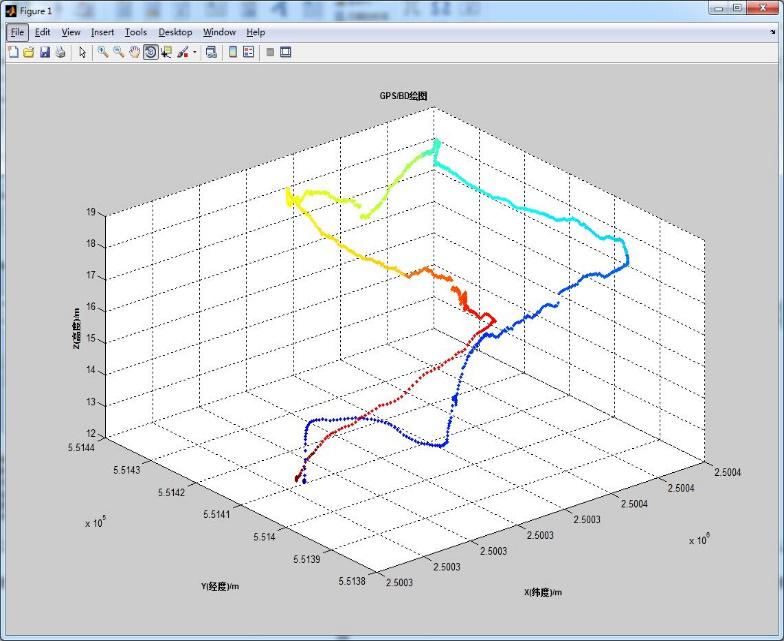
Task: Print the figure using the printer icon
Action: (x=60, y=52)
